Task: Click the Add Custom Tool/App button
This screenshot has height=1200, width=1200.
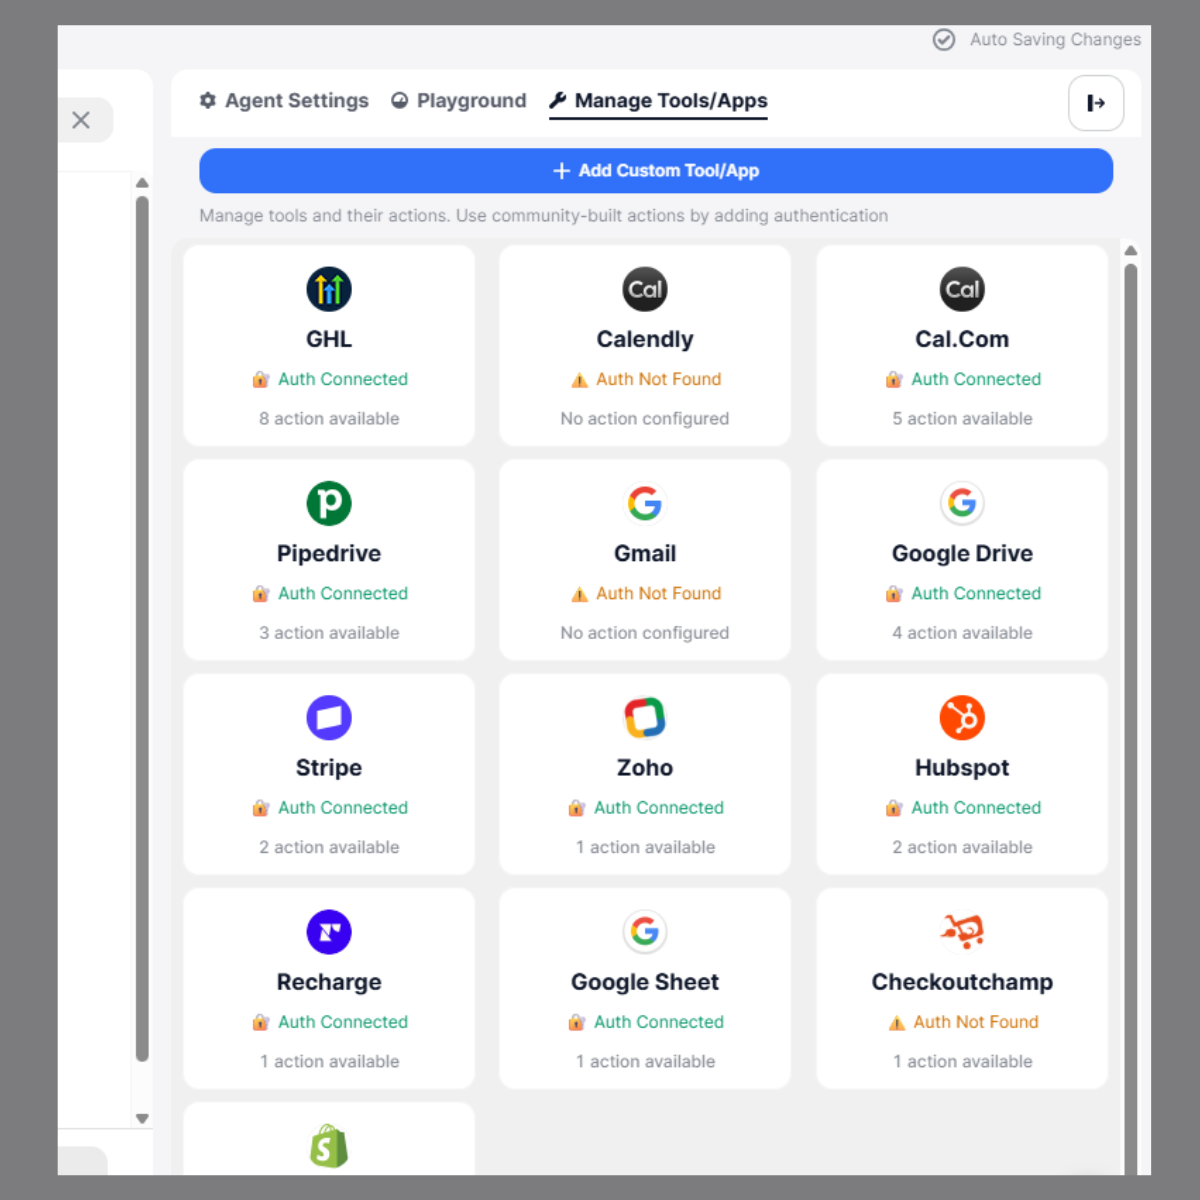Action: tap(656, 171)
